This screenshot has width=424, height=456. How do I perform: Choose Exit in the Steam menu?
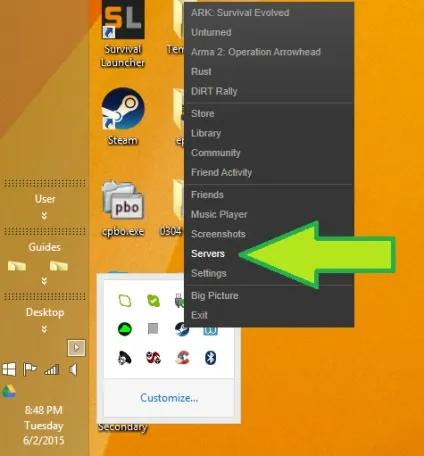tap(269, 315)
